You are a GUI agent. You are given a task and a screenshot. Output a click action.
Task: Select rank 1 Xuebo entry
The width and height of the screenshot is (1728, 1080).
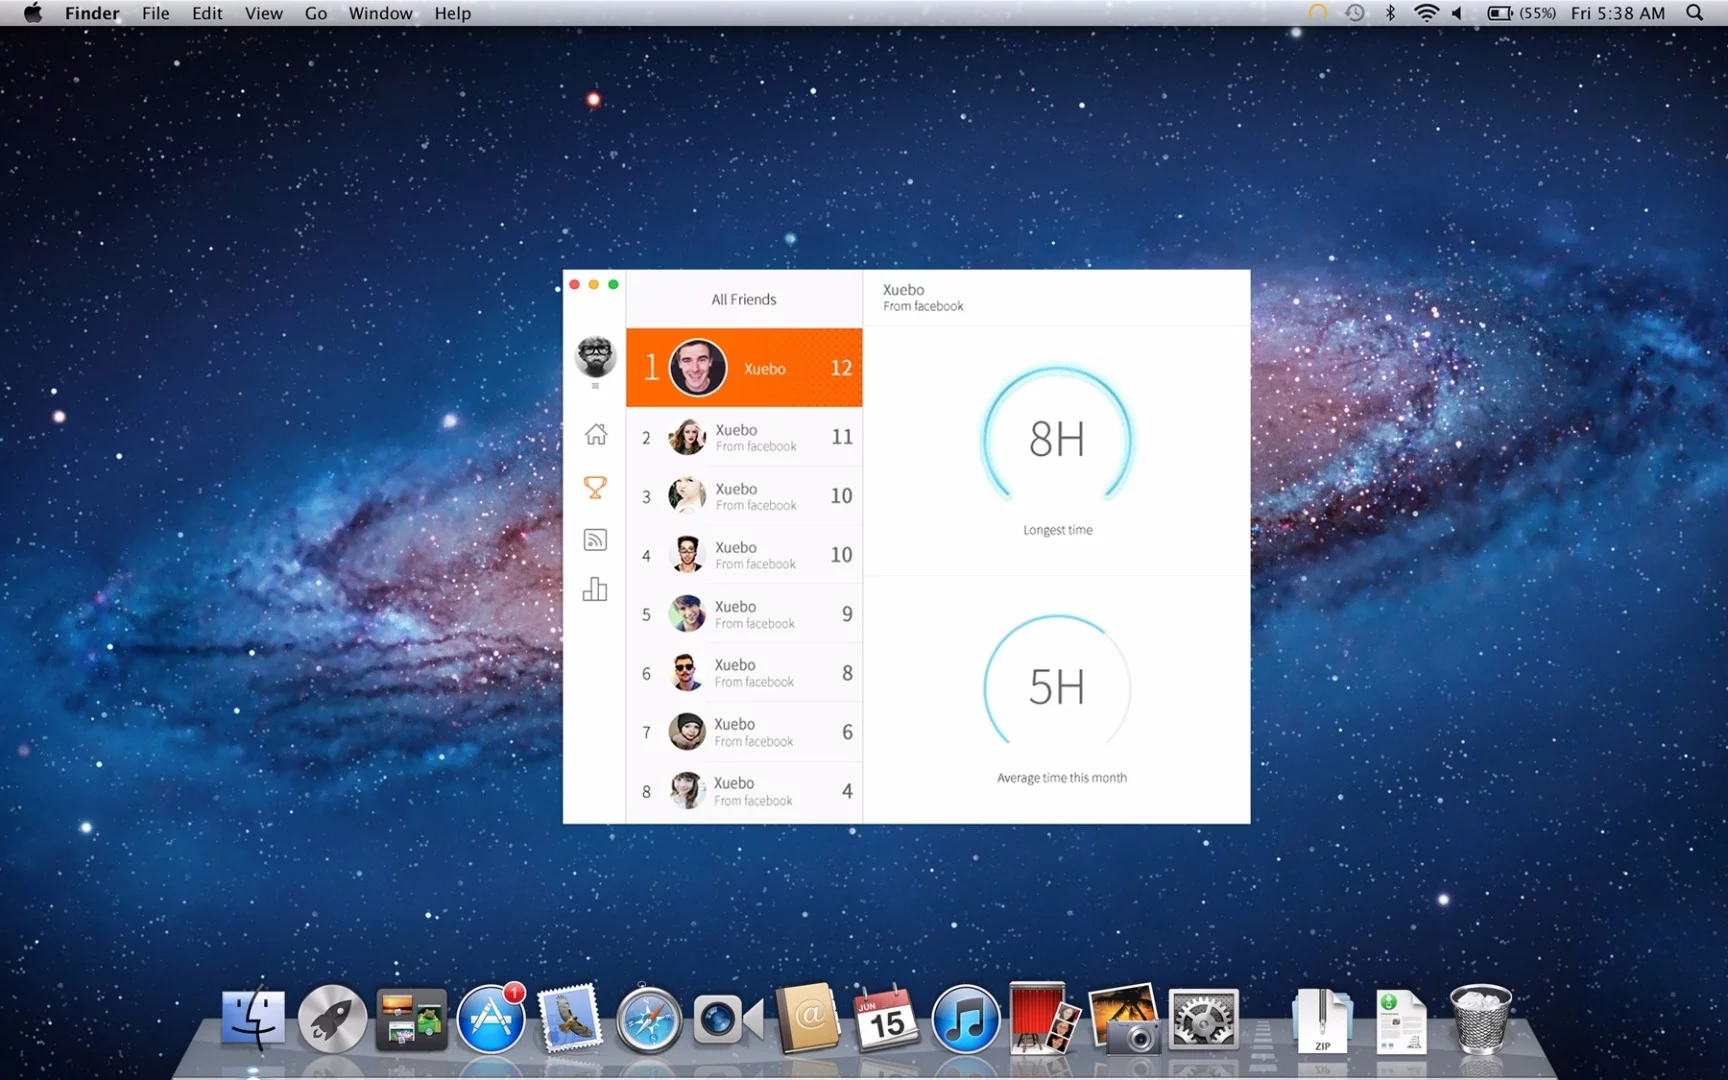[x=744, y=368]
